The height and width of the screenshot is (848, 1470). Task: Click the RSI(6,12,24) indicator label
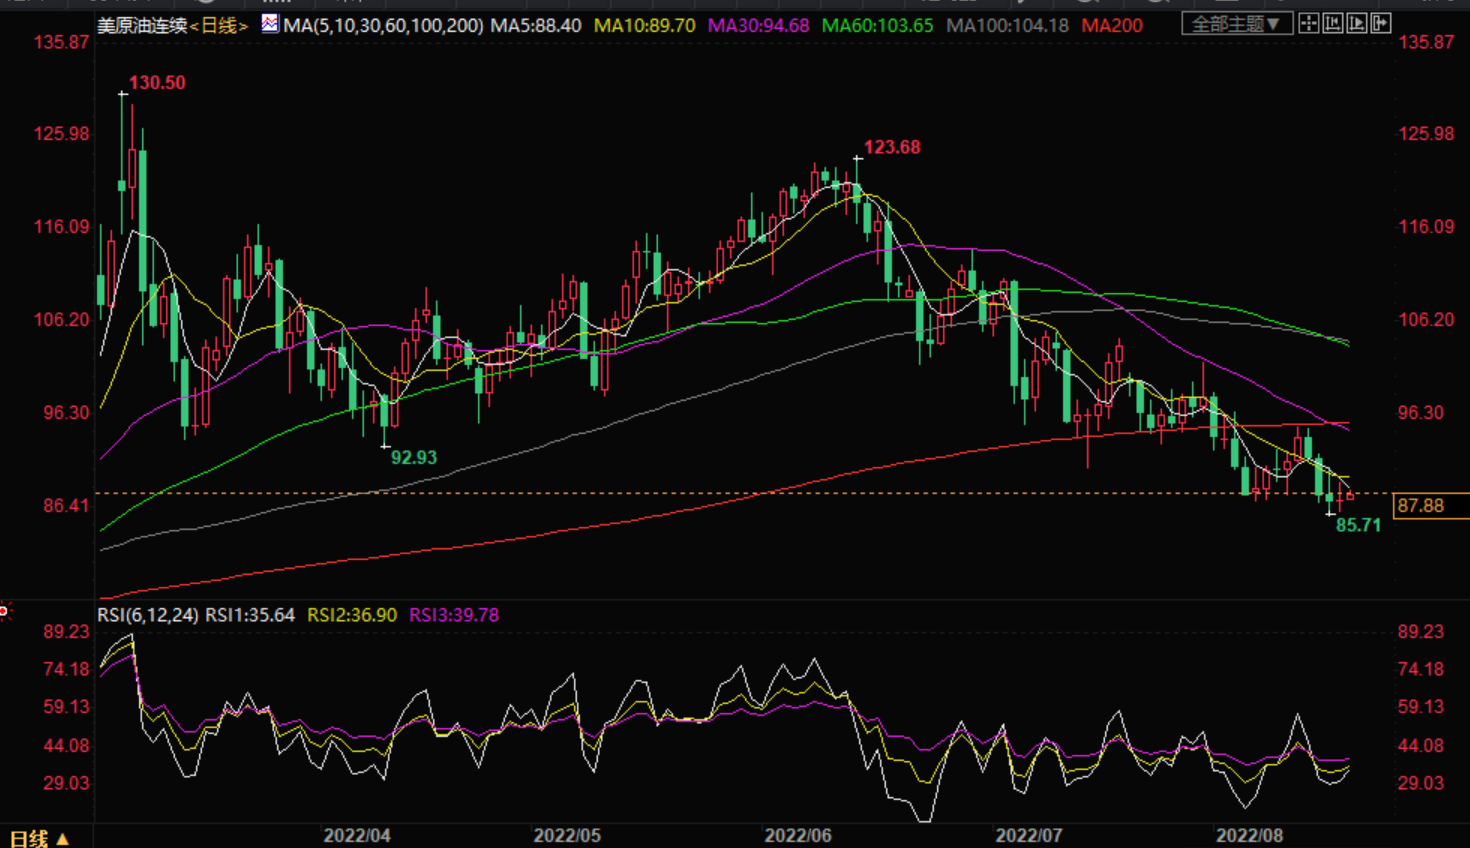[148, 615]
